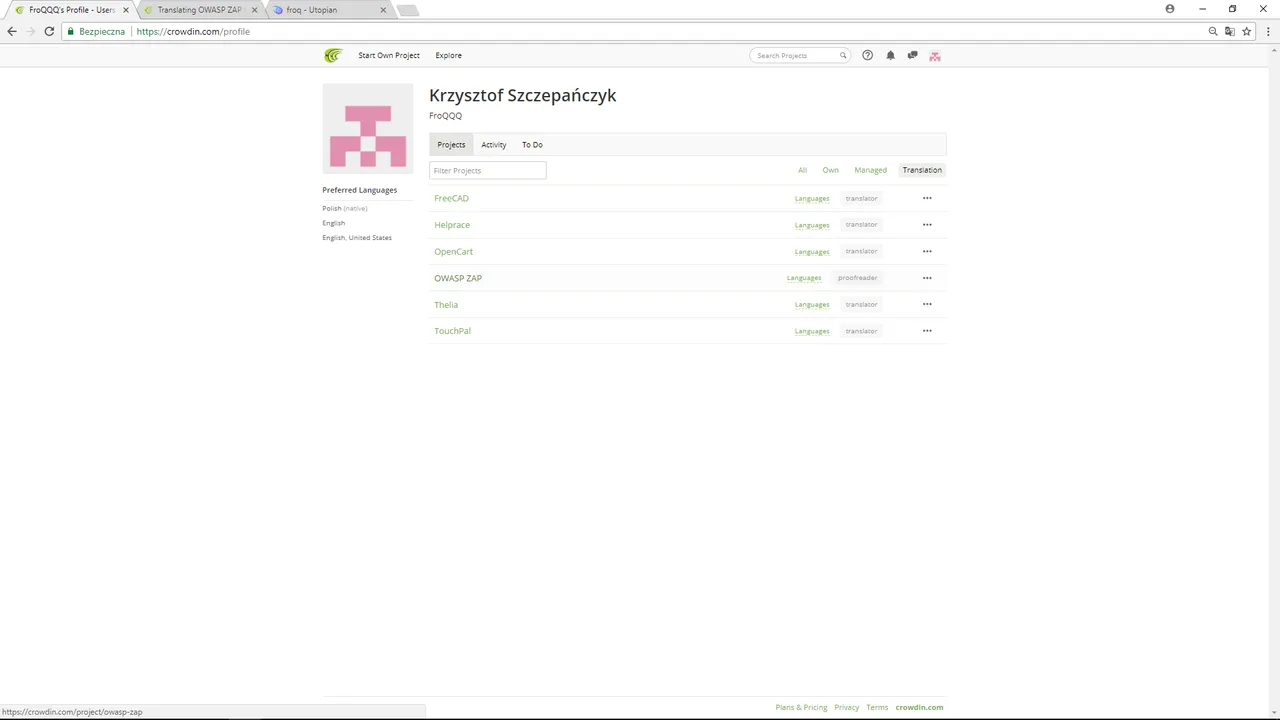
Task: Click Languages link for Thelia
Action: [x=812, y=304]
